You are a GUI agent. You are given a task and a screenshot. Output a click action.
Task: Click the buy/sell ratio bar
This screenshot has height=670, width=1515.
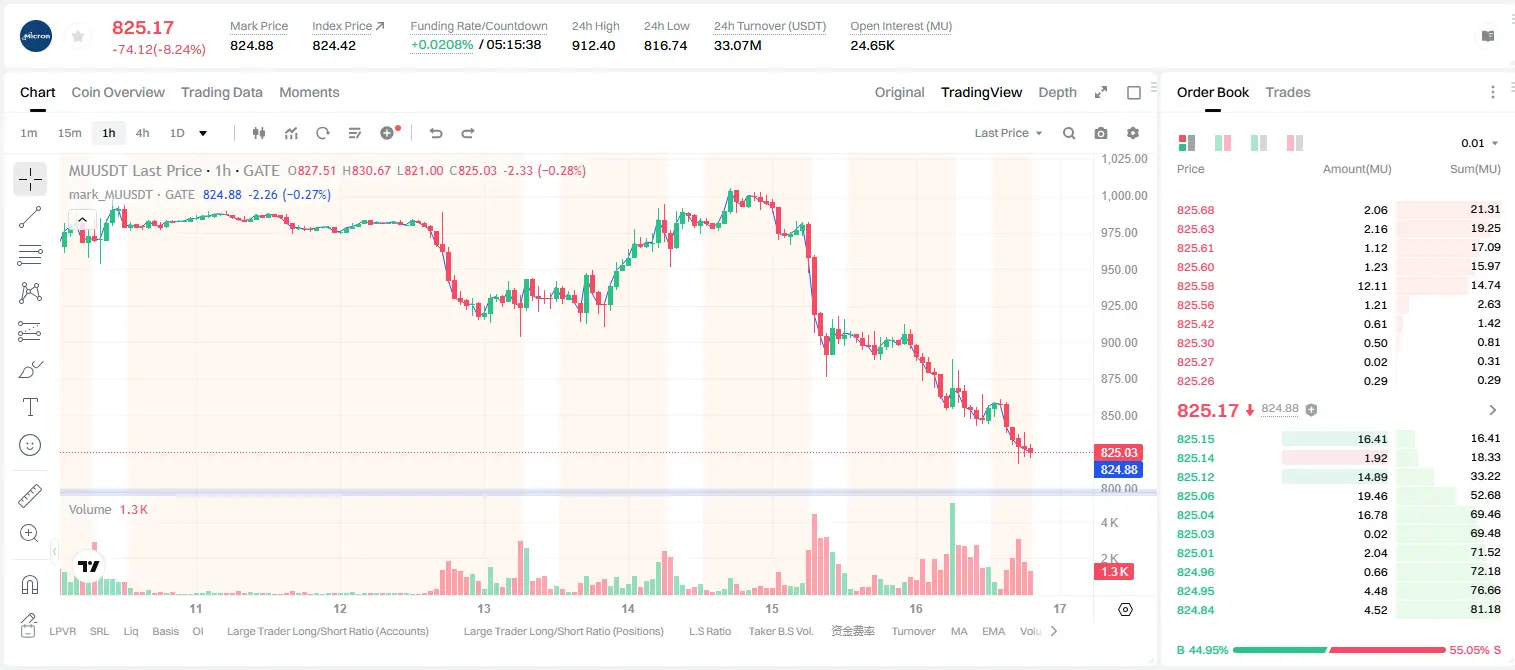pyautogui.click(x=1339, y=650)
